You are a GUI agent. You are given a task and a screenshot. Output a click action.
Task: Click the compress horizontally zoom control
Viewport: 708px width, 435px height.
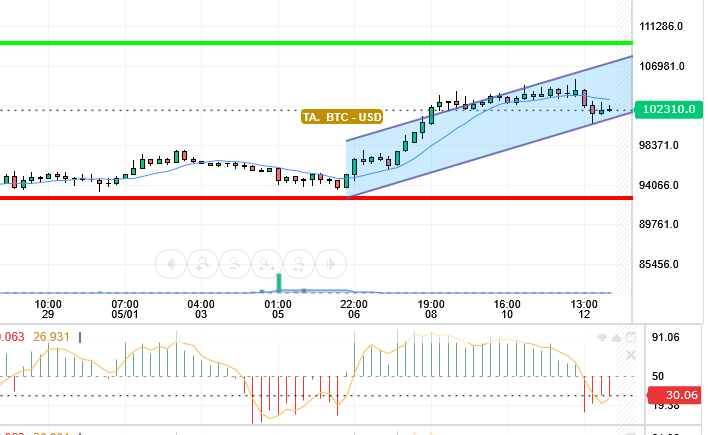(299, 264)
